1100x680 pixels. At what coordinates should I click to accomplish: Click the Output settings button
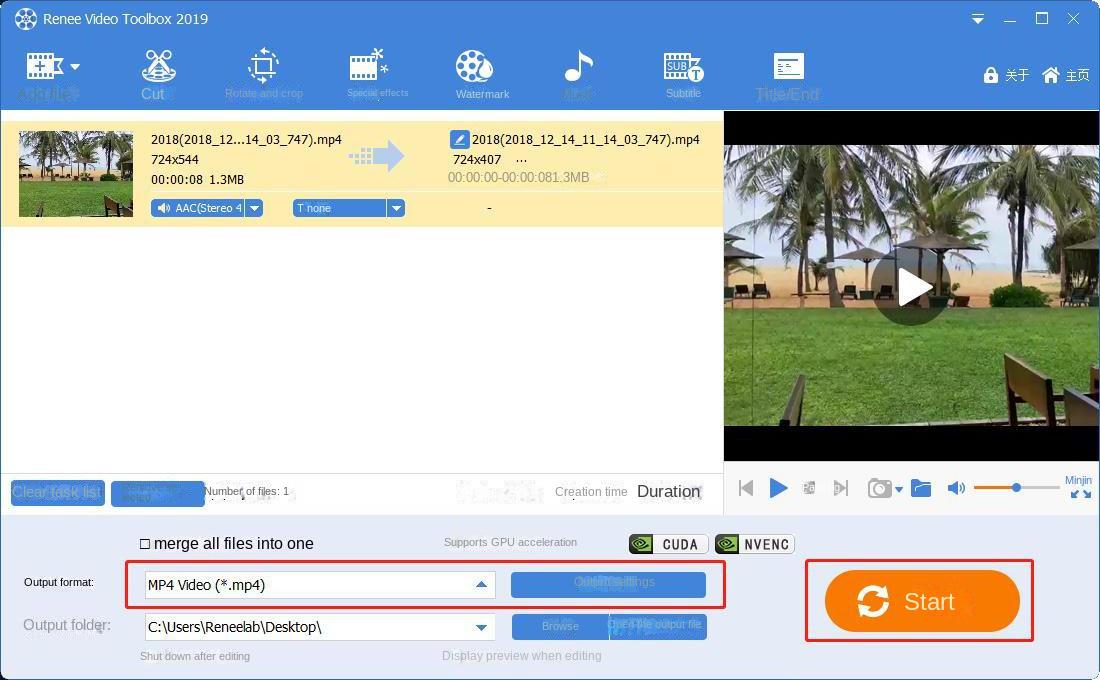[608, 585]
